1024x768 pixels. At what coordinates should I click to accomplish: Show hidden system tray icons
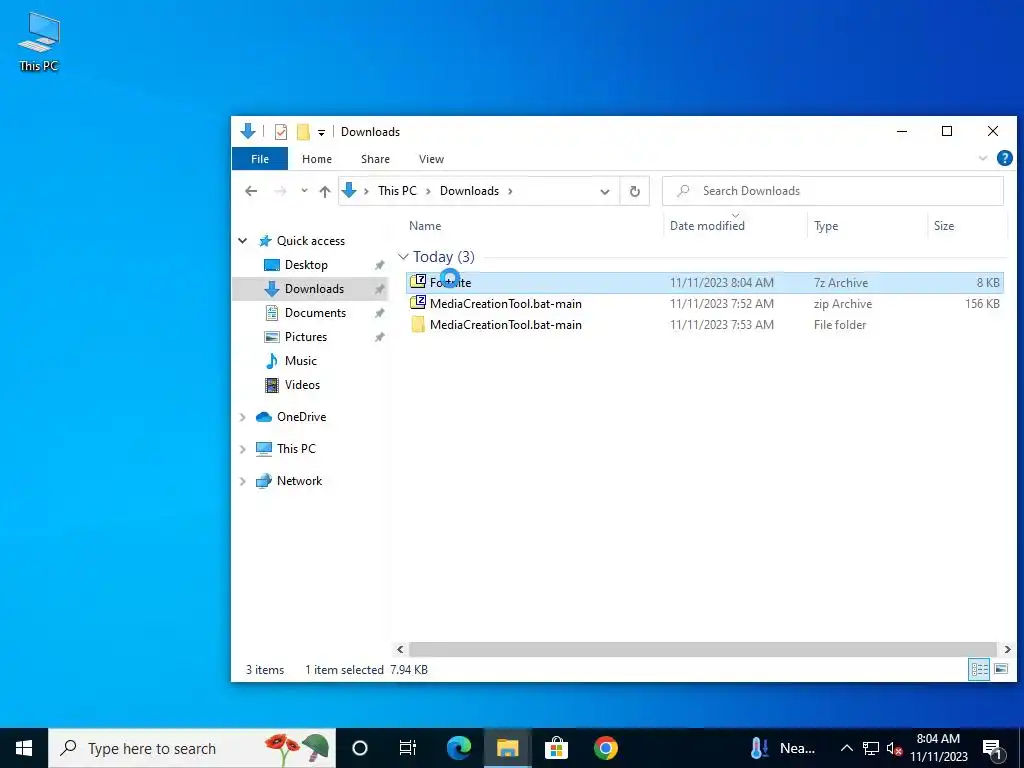tap(846, 748)
